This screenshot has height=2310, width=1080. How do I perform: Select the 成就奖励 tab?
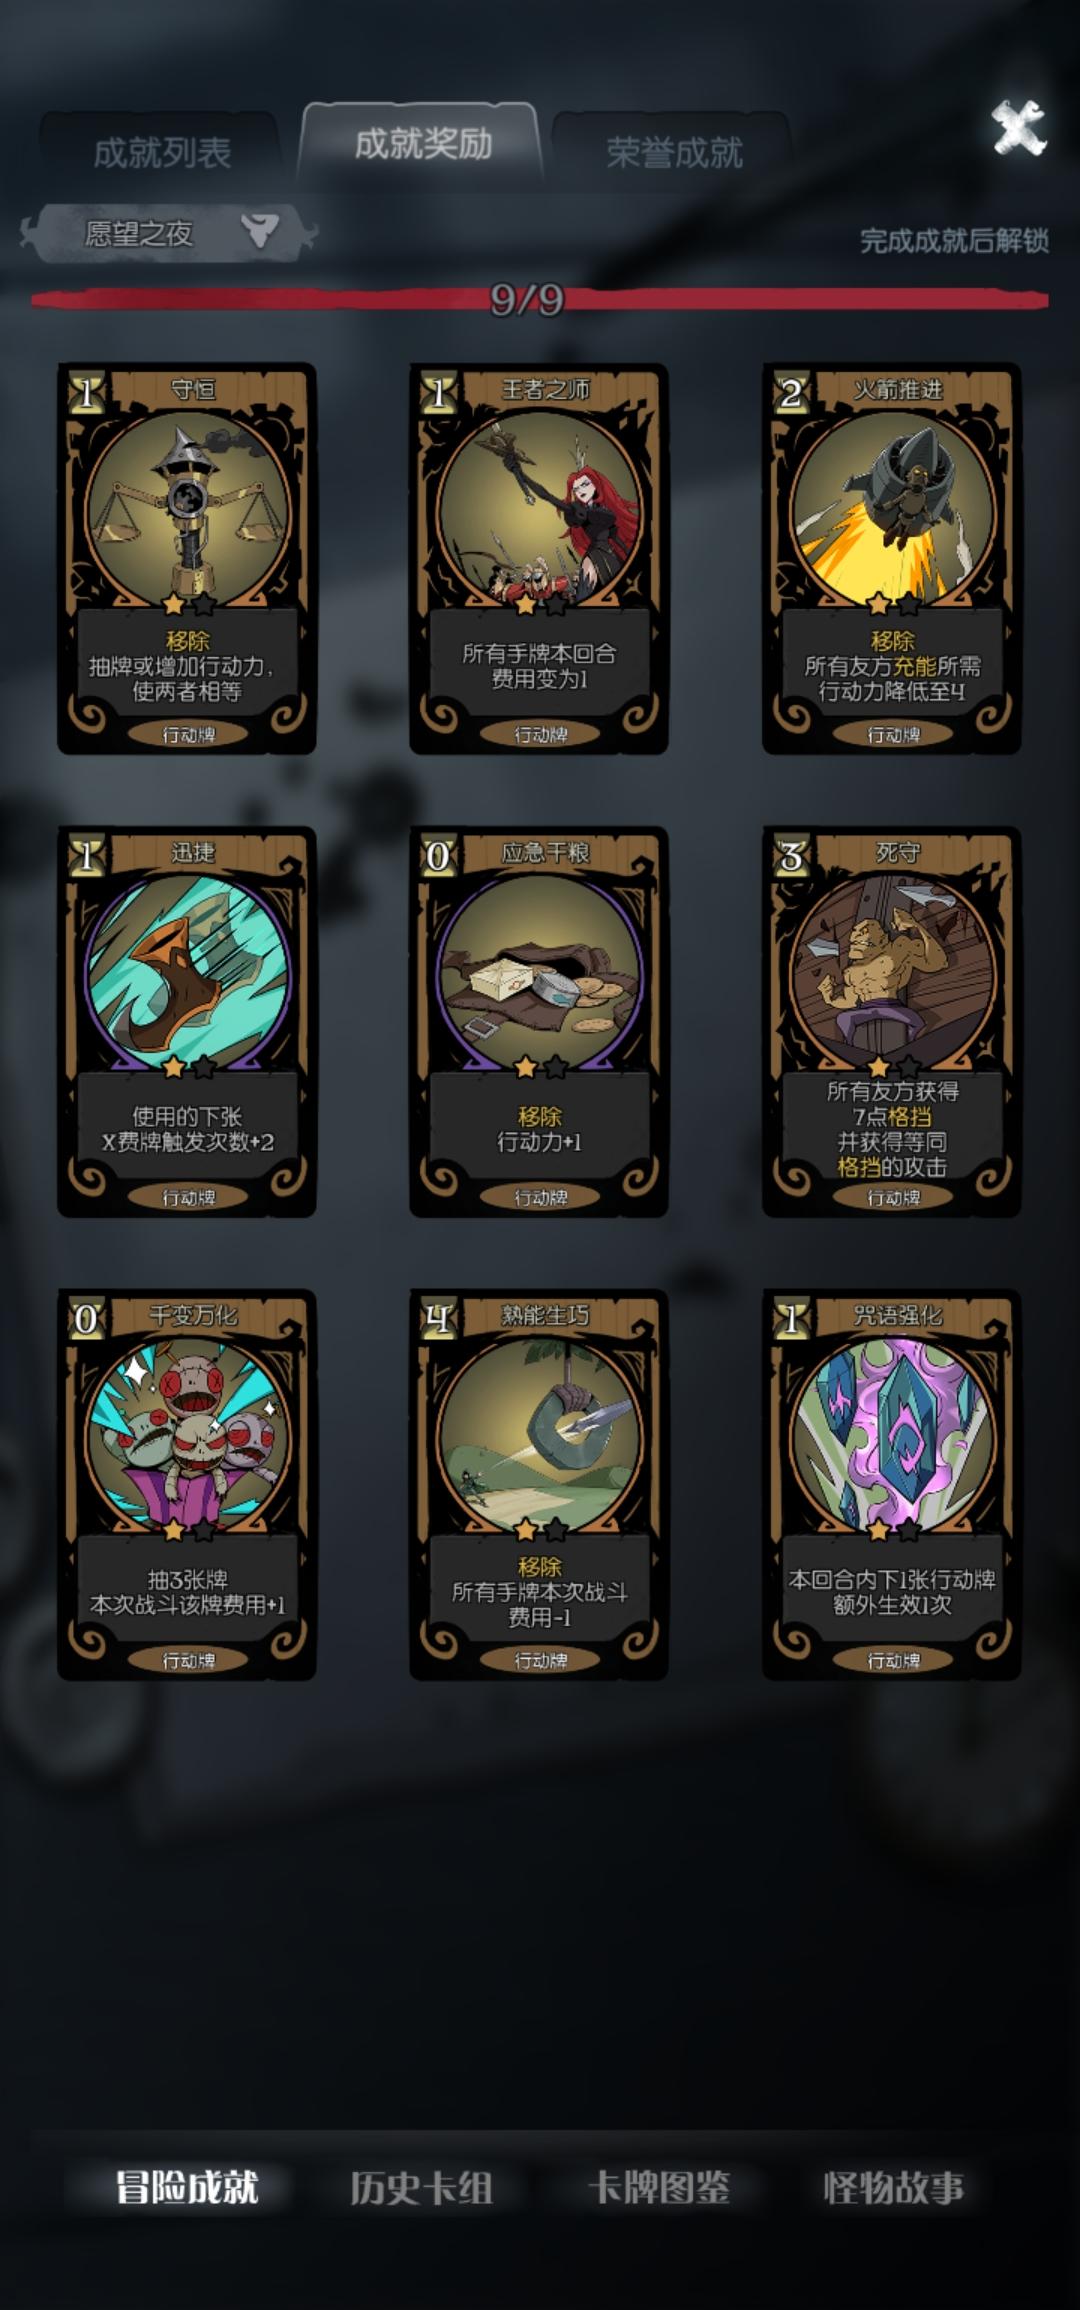[x=423, y=144]
